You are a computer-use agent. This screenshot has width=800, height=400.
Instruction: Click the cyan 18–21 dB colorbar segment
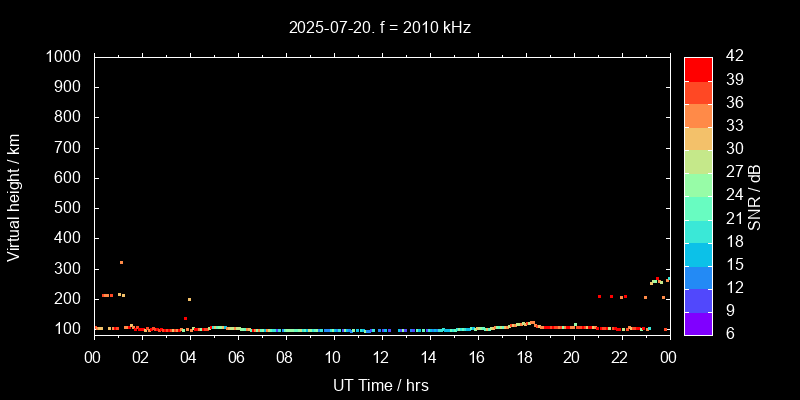(x=697, y=230)
